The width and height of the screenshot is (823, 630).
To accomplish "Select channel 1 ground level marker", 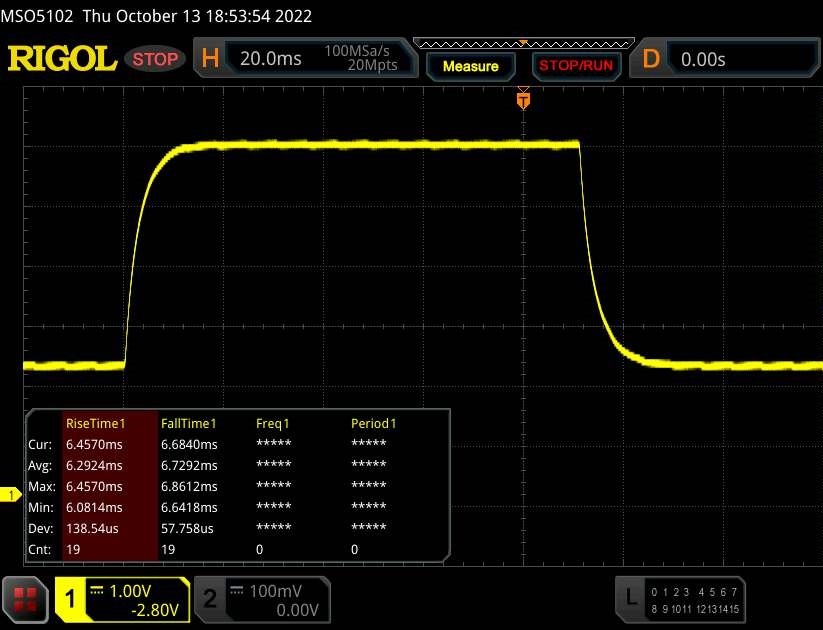I will pyautogui.click(x=11, y=495).
